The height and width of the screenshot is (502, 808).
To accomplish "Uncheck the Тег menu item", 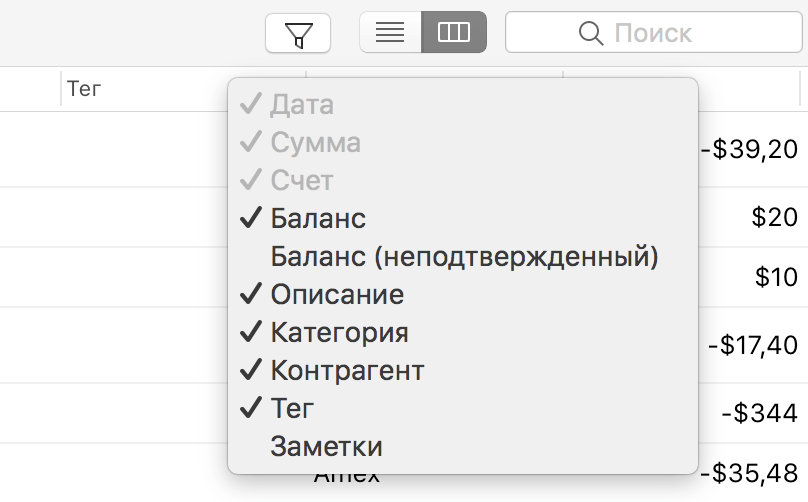I will pyautogui.click(x=463, y=408).
